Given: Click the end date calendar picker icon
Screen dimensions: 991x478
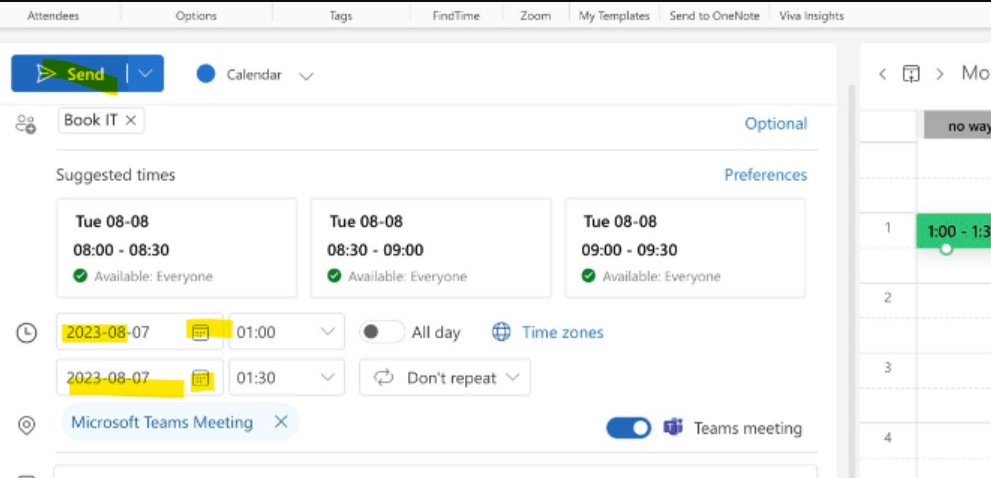Looking at the screenshot, I should coord(200,378).
